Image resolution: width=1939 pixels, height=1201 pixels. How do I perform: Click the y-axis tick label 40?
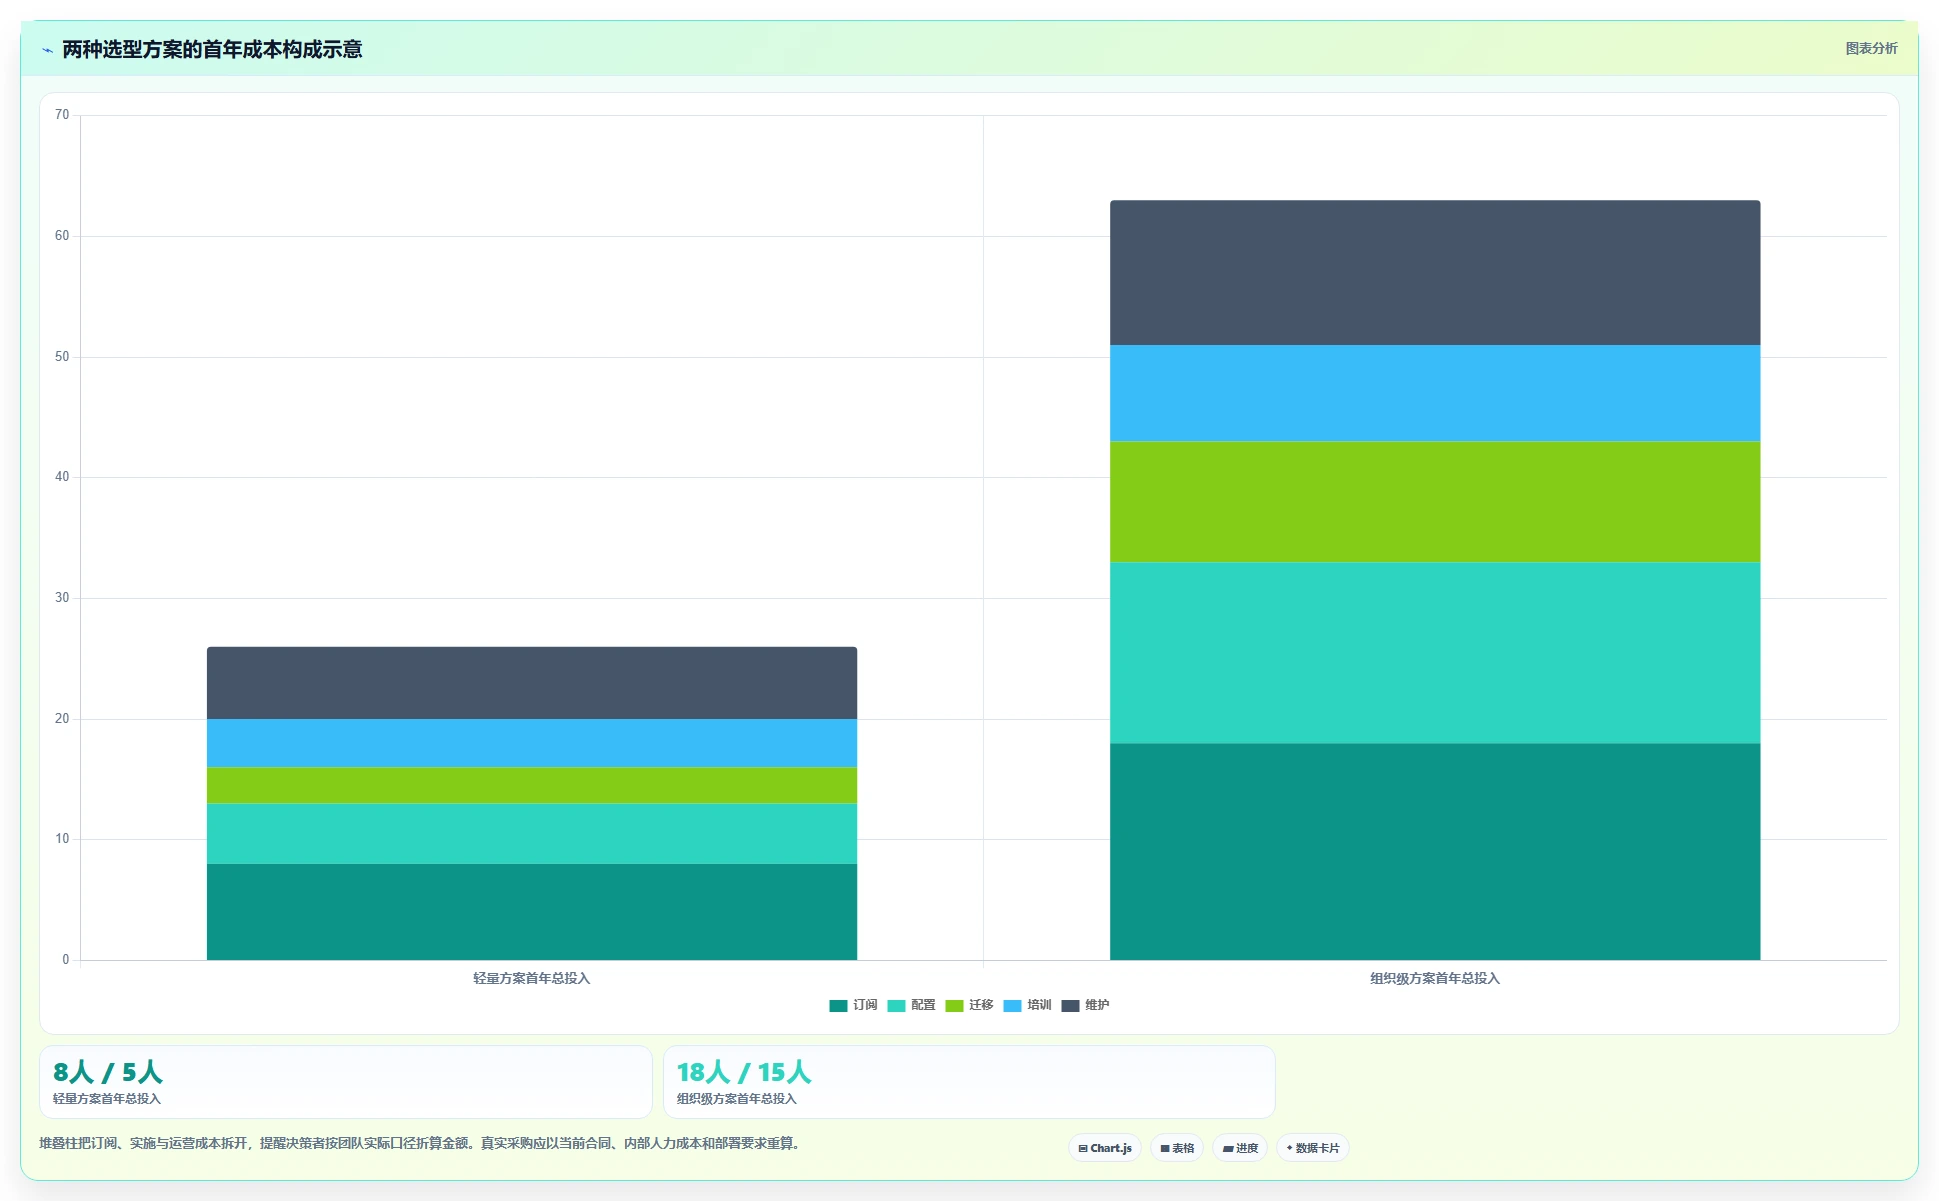tap(62, 477)
